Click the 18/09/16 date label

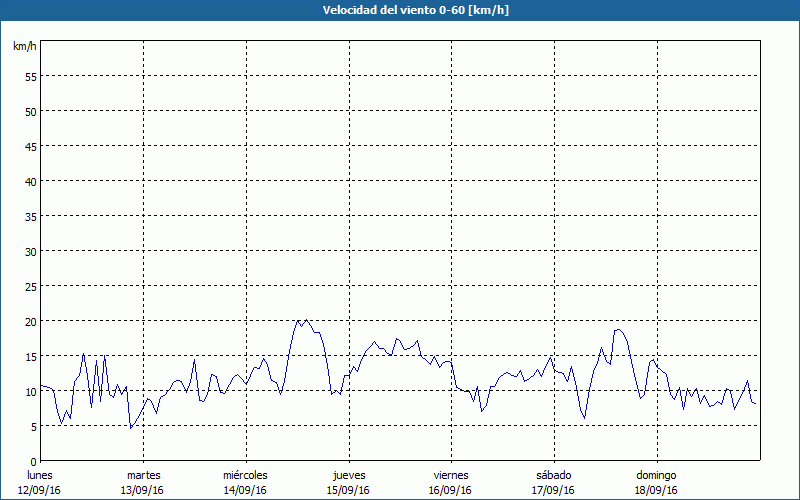pyautogui.click(x=656, y=490)
